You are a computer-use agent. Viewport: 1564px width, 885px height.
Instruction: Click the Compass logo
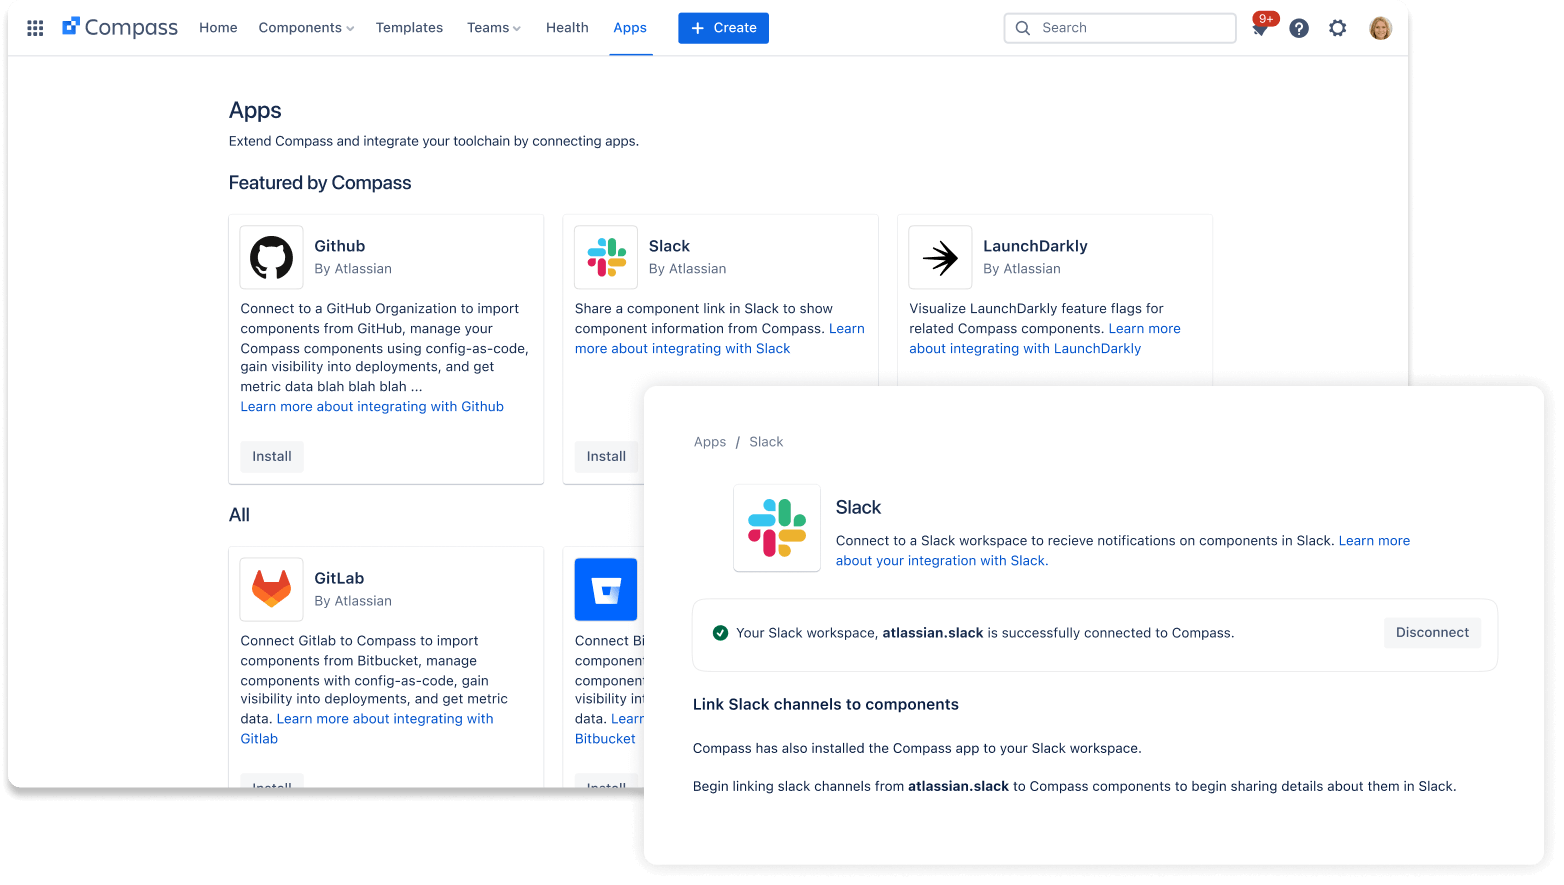click(120, 27)
